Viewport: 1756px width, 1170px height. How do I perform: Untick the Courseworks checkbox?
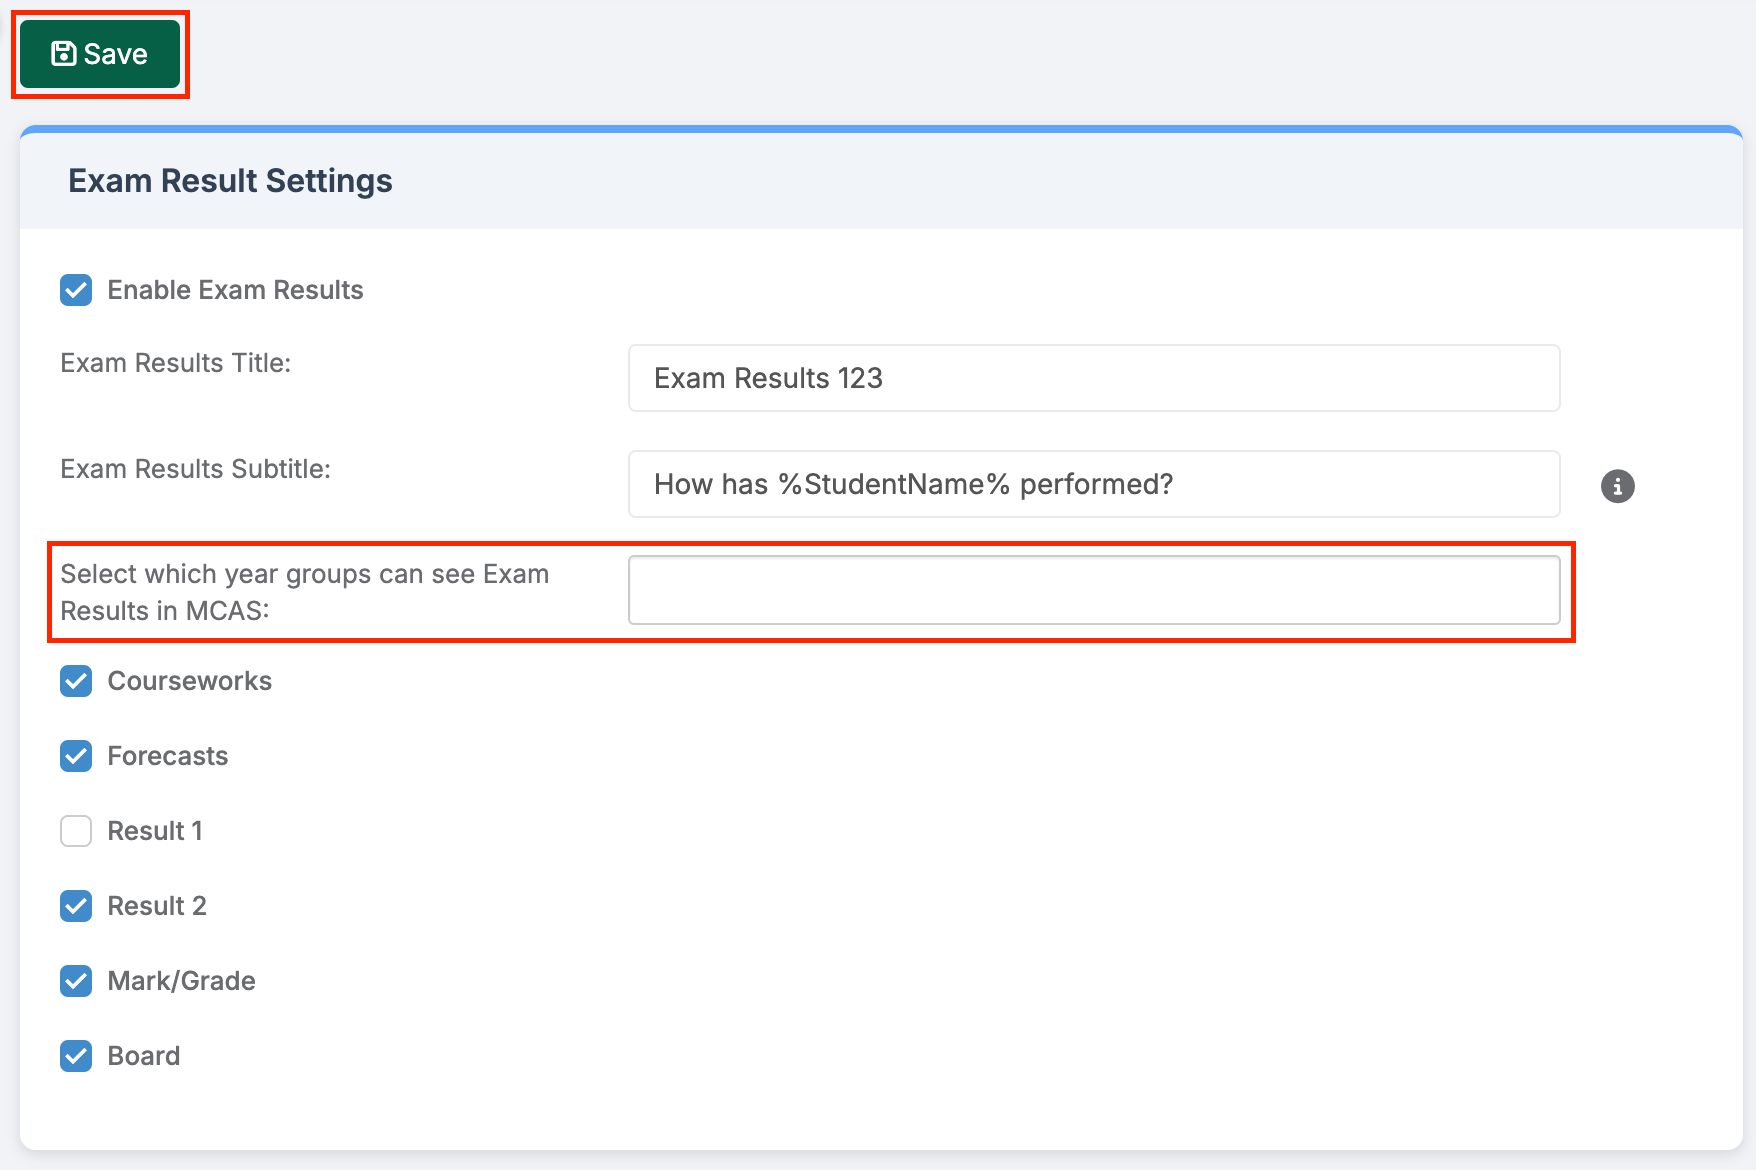pyautogui.click(x=76, y=681)
